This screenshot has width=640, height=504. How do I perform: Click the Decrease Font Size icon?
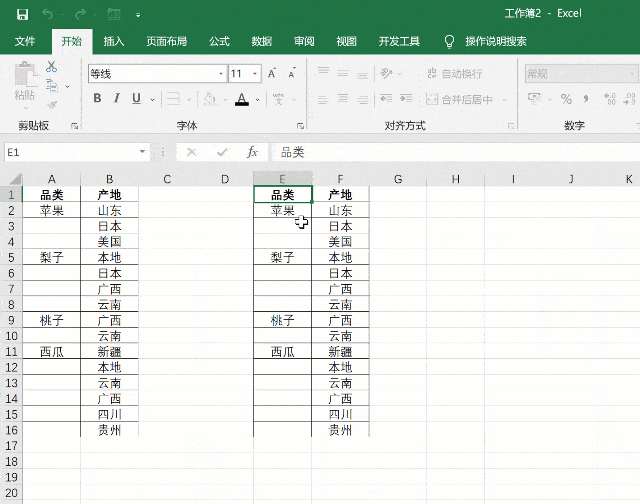[x=292, y=73]
